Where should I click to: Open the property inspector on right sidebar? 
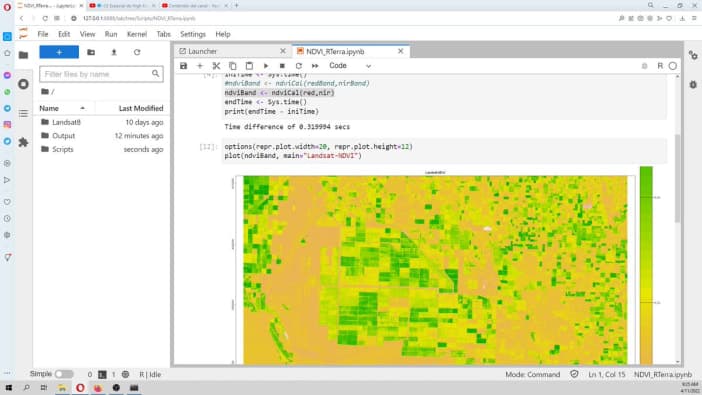(693, 56)
